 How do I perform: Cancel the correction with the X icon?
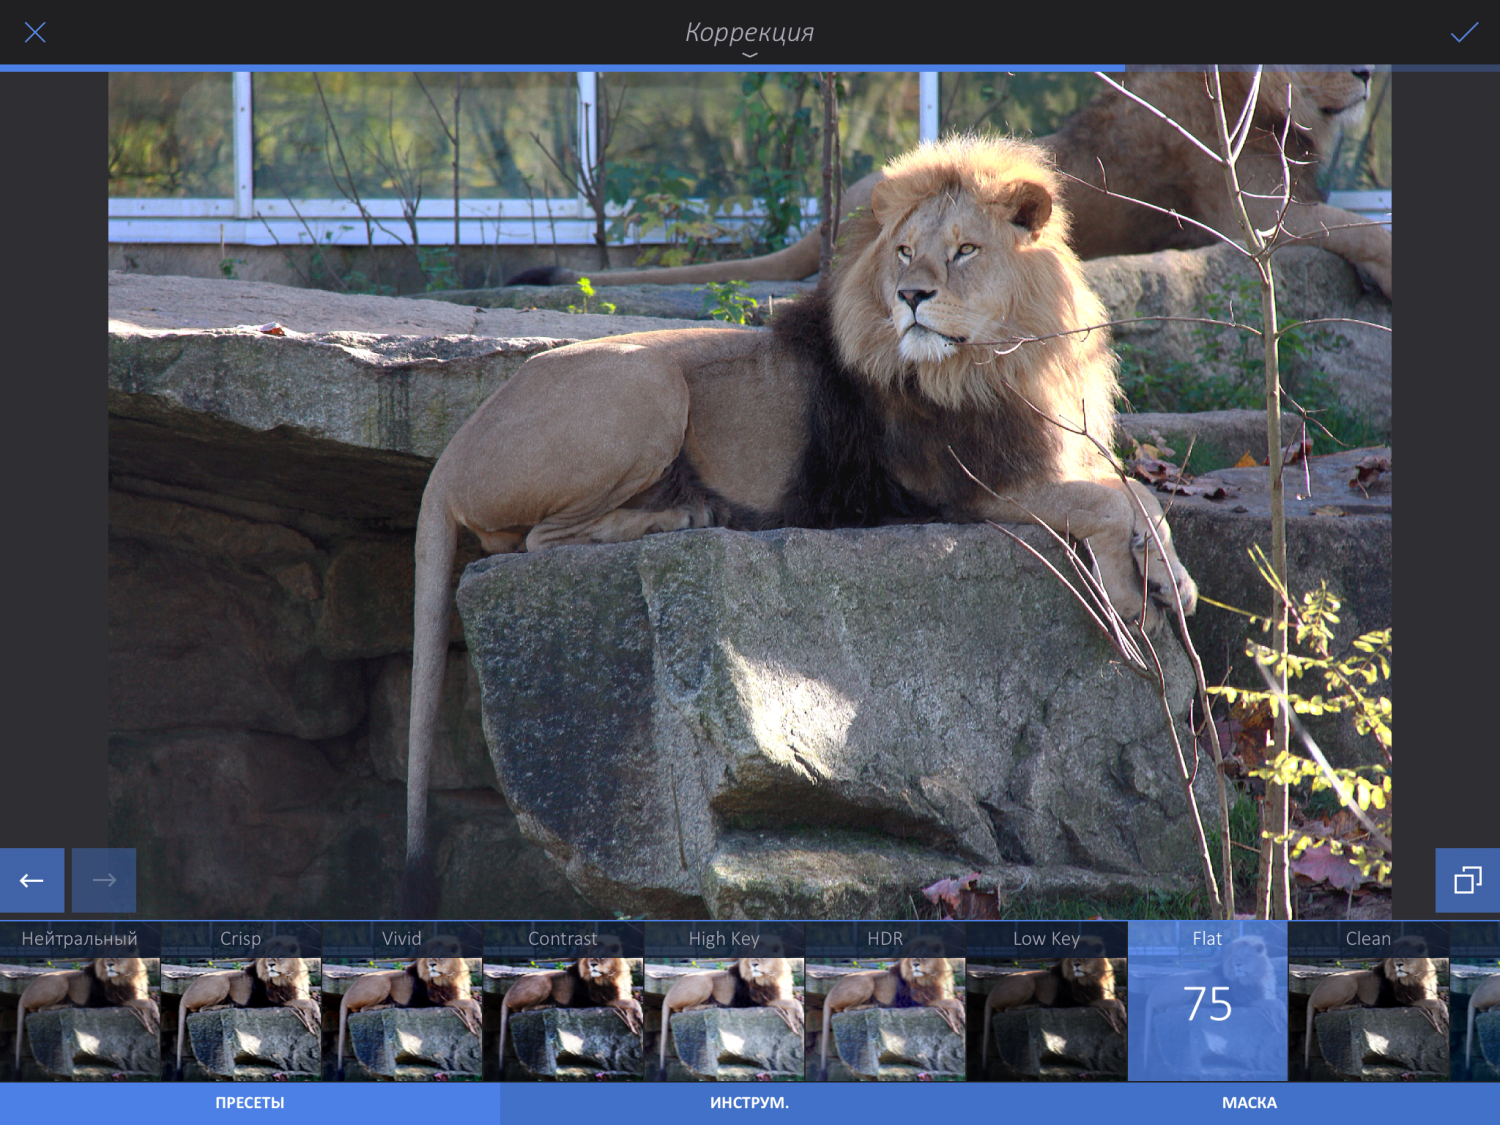point(35,32)
